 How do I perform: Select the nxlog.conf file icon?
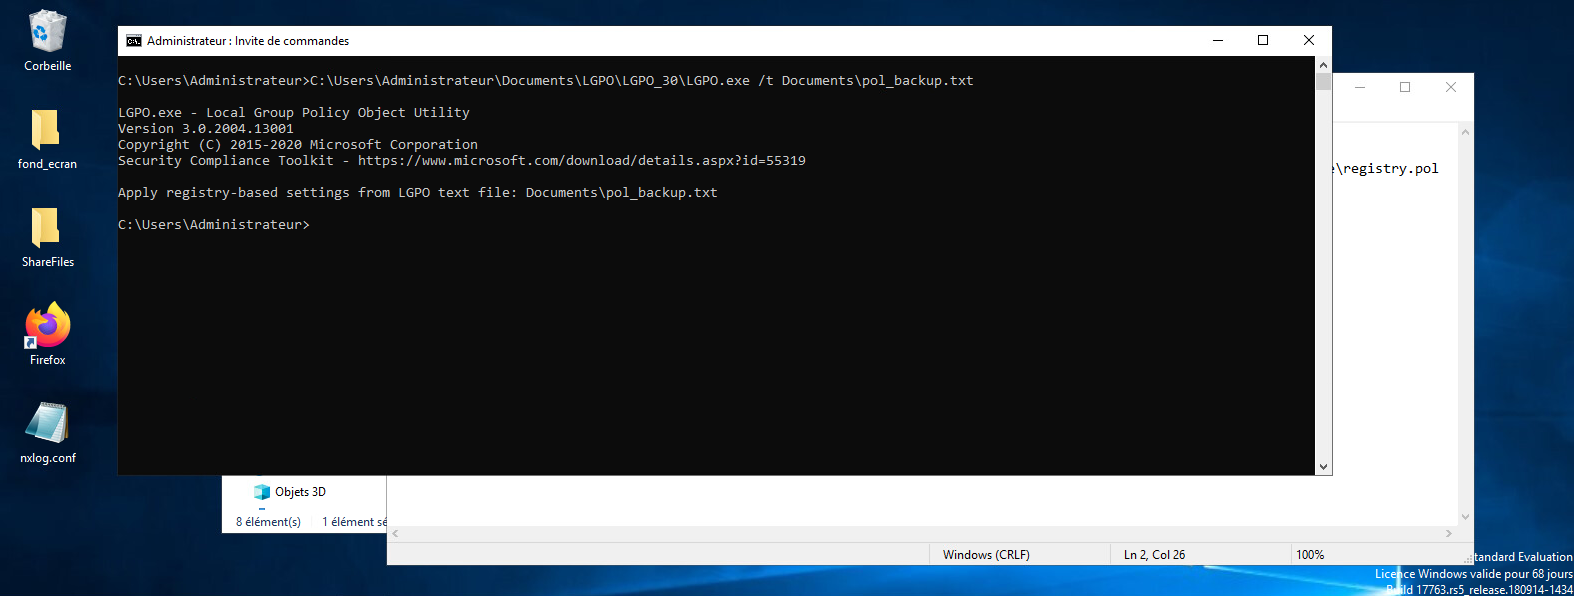point(47,425)
